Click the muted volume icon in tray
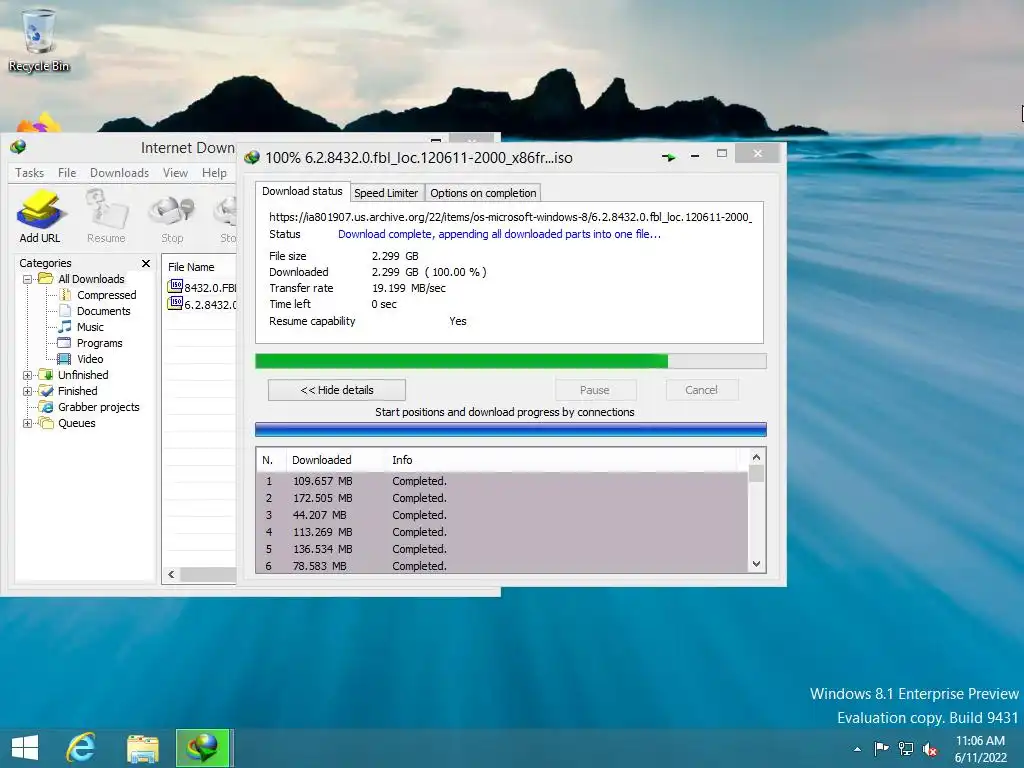The image size is (1024, 768). click(930, 749)
